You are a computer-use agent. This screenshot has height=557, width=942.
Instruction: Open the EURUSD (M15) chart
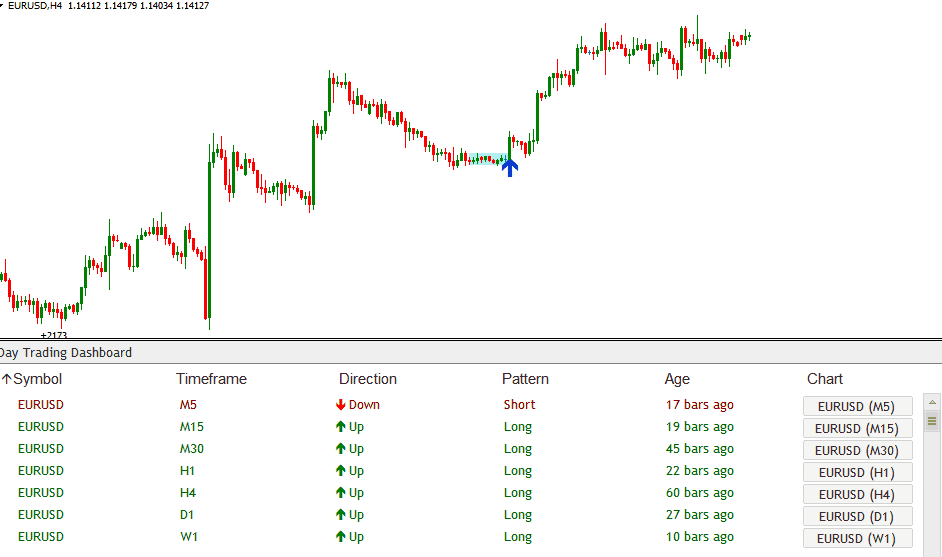point(857,428)
